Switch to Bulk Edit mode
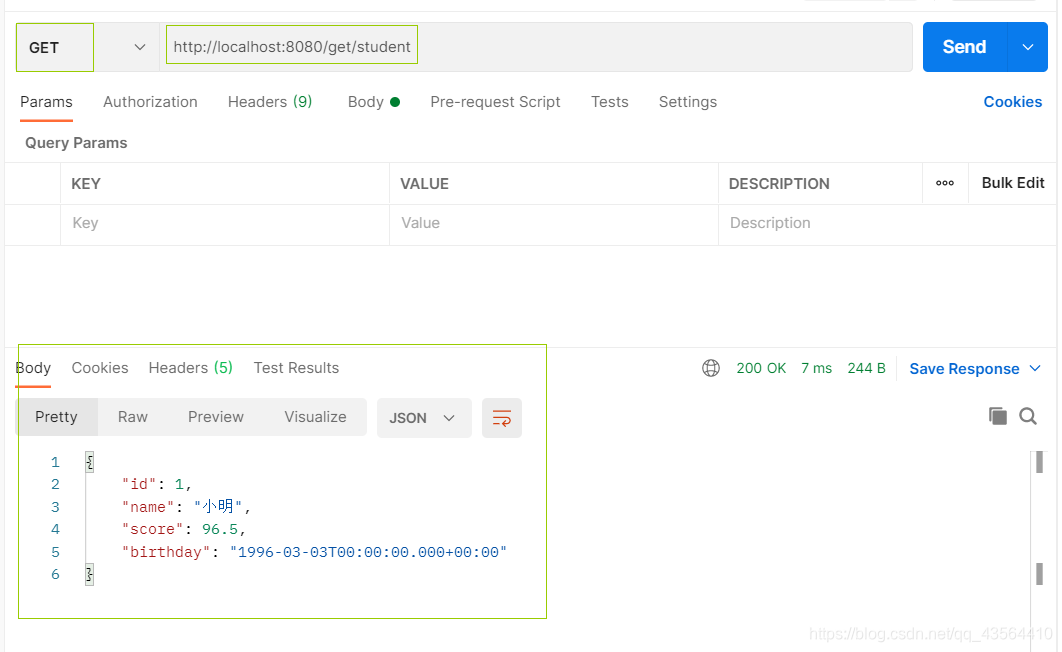 point(1013,183)
